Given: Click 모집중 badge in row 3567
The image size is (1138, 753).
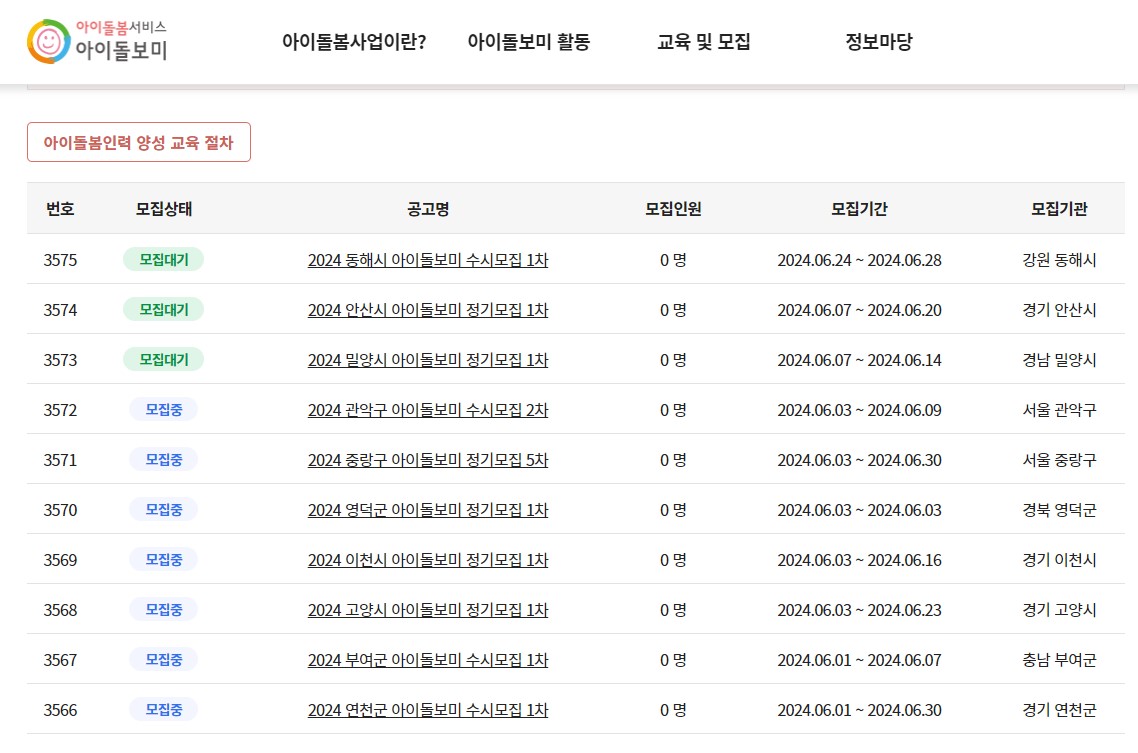Looking at the screenshot, I should click(x=163, y=659).
